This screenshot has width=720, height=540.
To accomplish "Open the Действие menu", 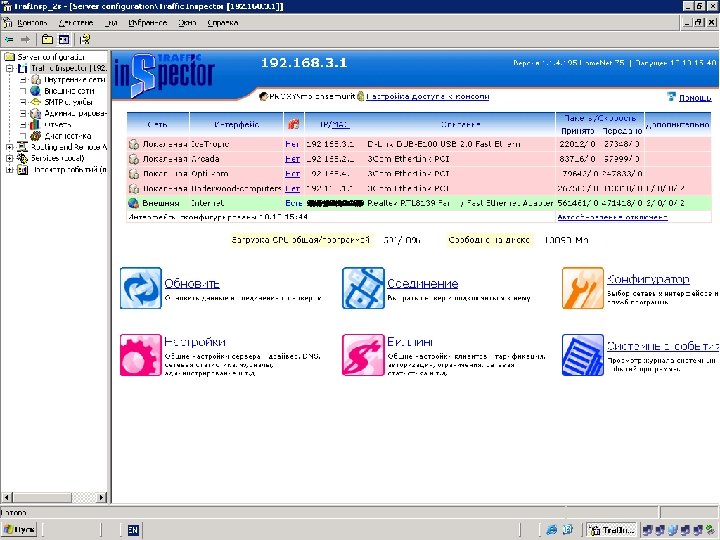I will (x=76, y=22).
